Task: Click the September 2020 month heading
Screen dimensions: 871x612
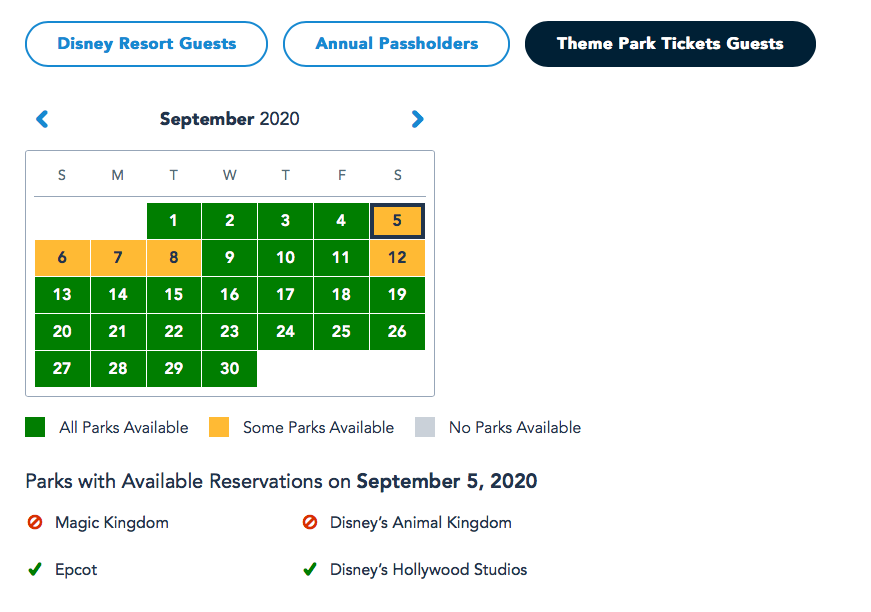Action: click(x=229, y=119)
